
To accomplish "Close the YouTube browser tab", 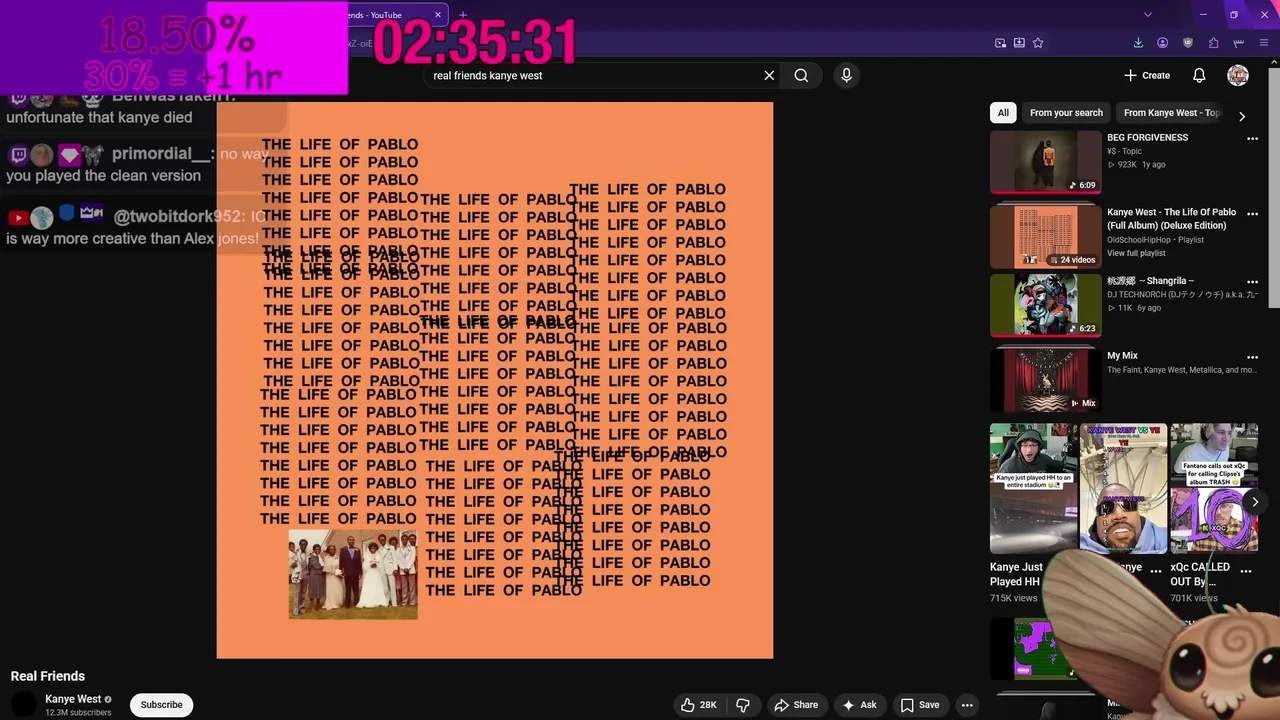I will click(x=437, y=15).
